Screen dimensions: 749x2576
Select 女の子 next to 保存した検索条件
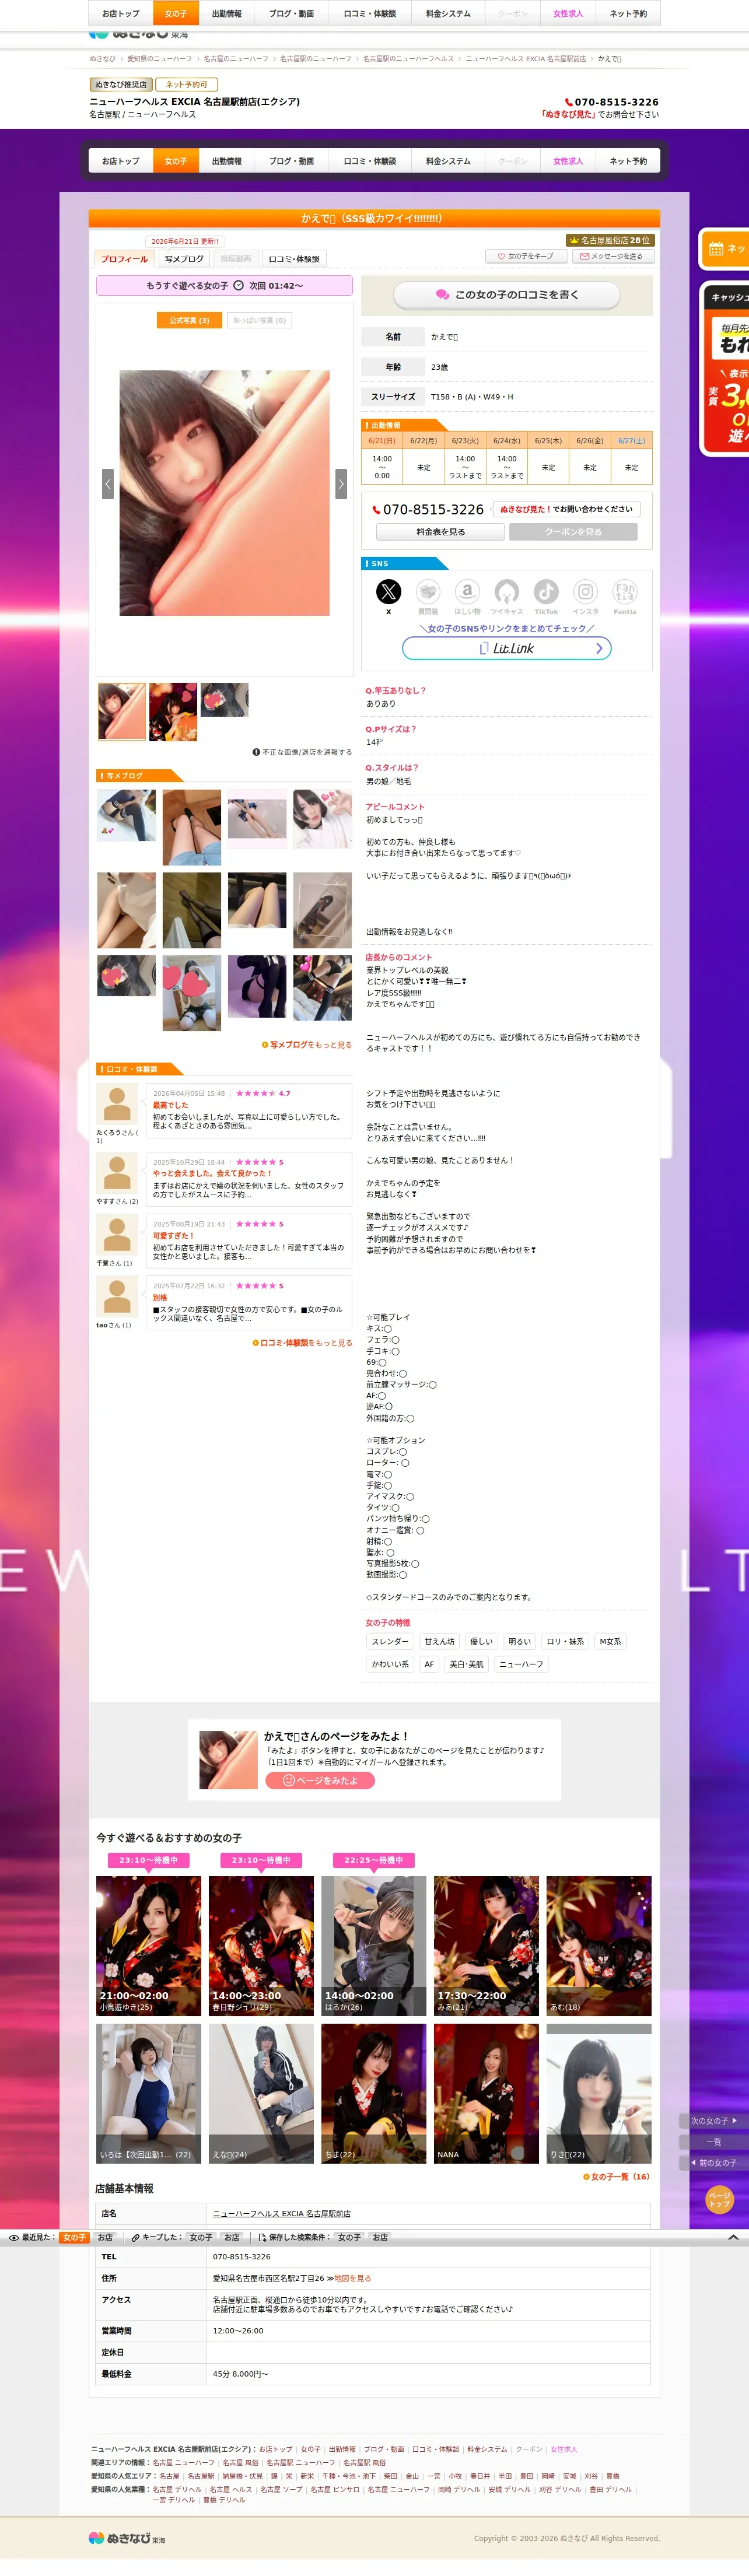349,2237
